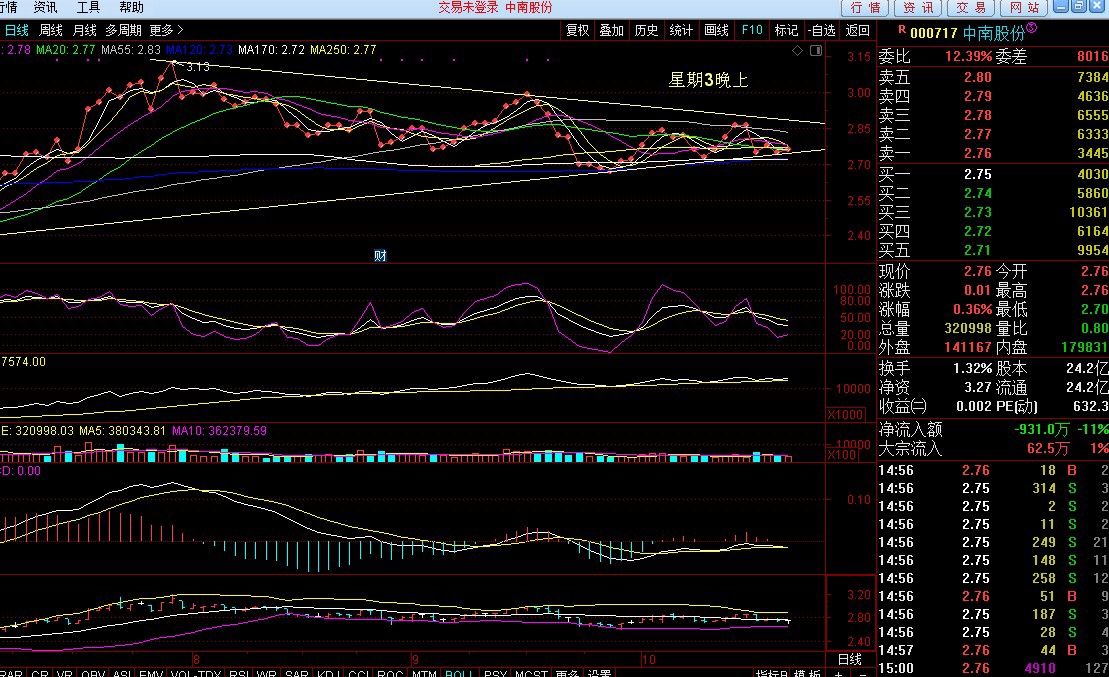Open the 多周期 multi-period view
This screenshot has width=1109, height=677.
pyautogui.click(x=123, y=30)
